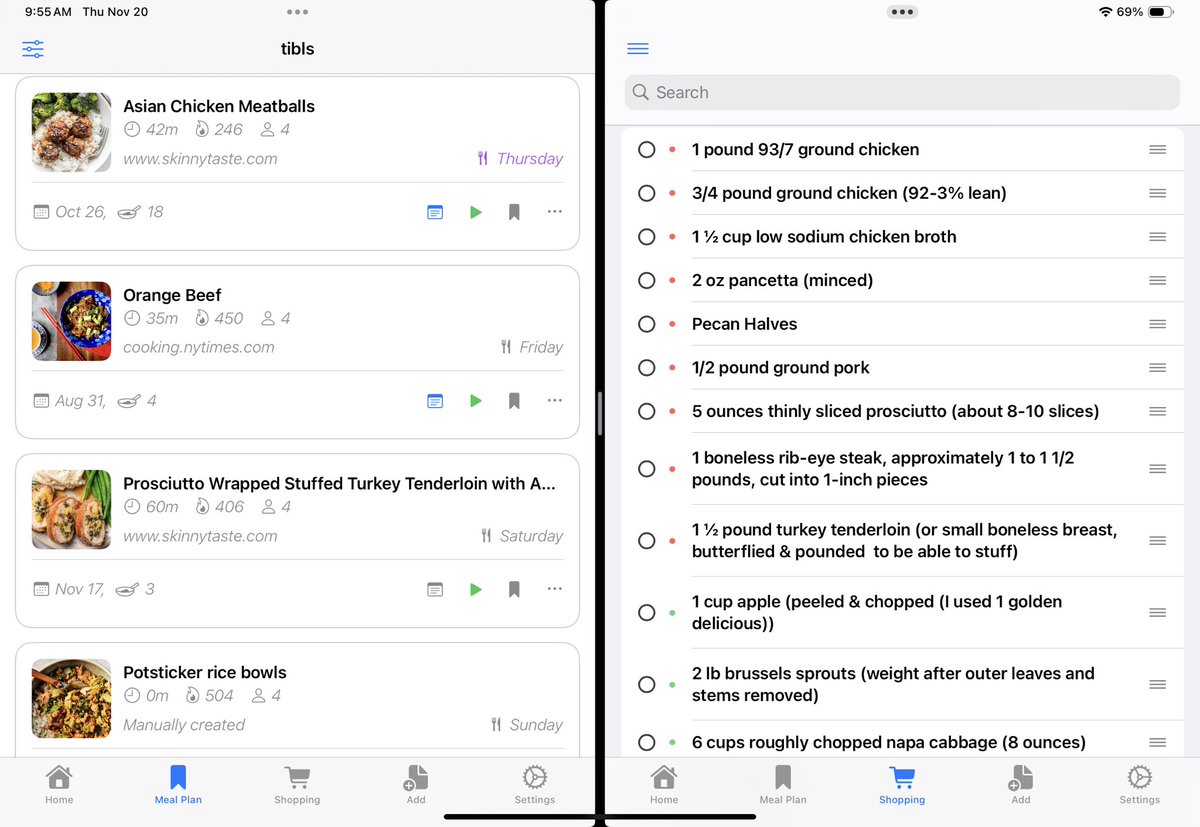This screenshot has width=1200, height=827.
Task: Open the notes icon for Prosciutto Wrapped Turkey Tenderloin
Action: pyautogui.click(x=435, y=590)
